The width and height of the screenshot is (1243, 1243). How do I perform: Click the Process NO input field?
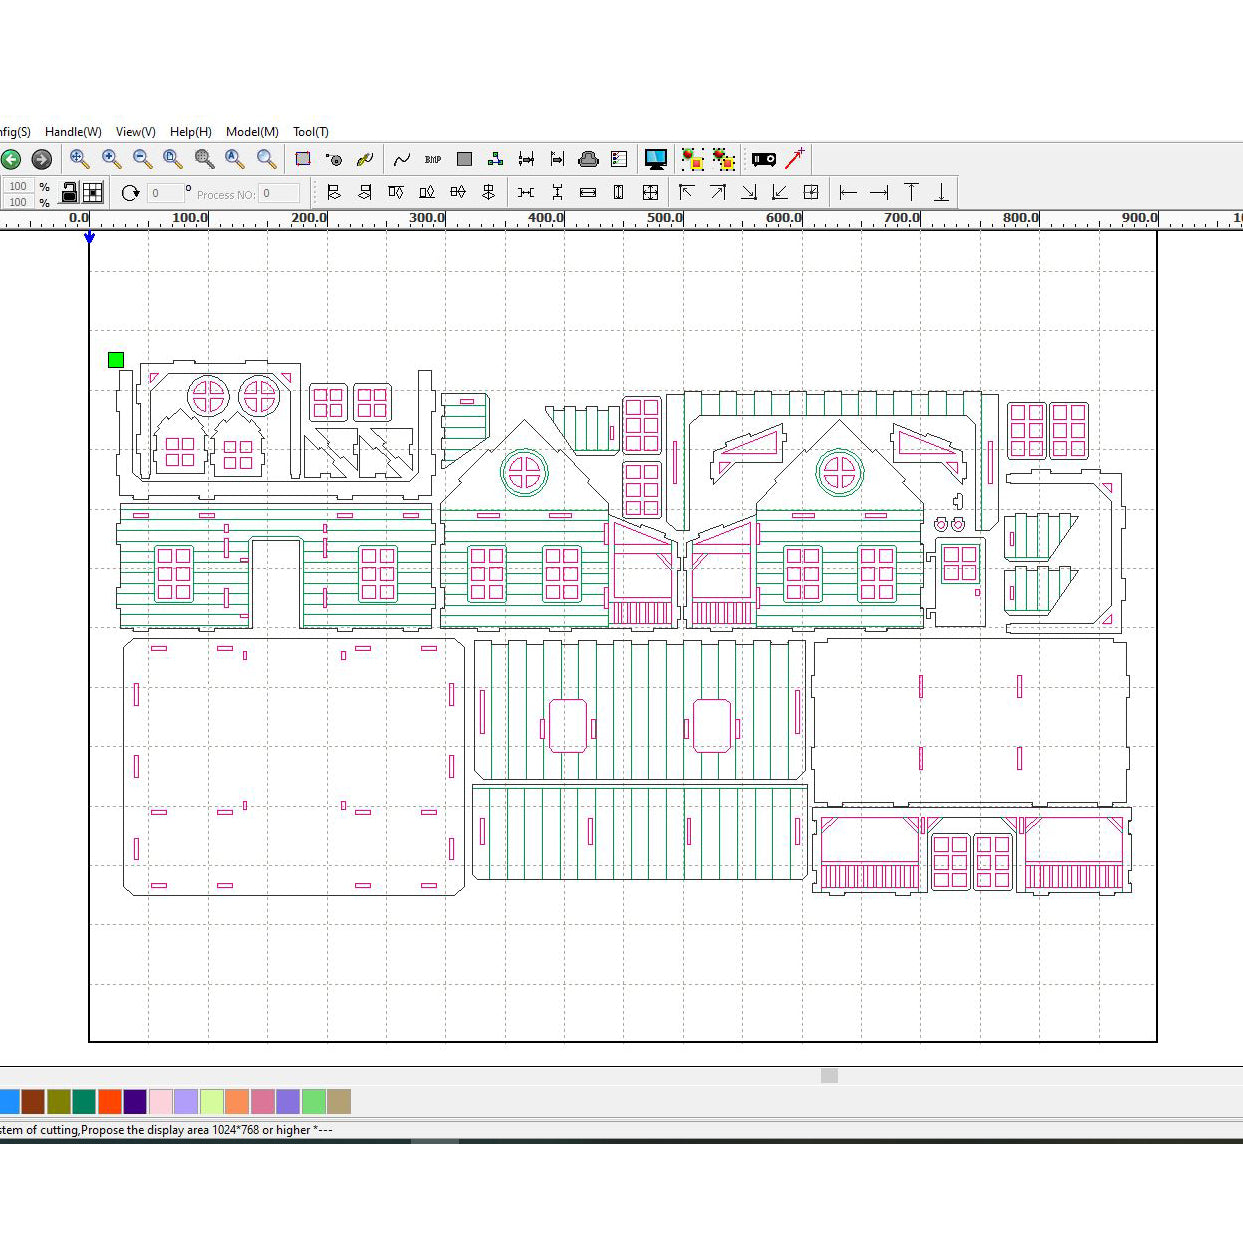[279, 193]
